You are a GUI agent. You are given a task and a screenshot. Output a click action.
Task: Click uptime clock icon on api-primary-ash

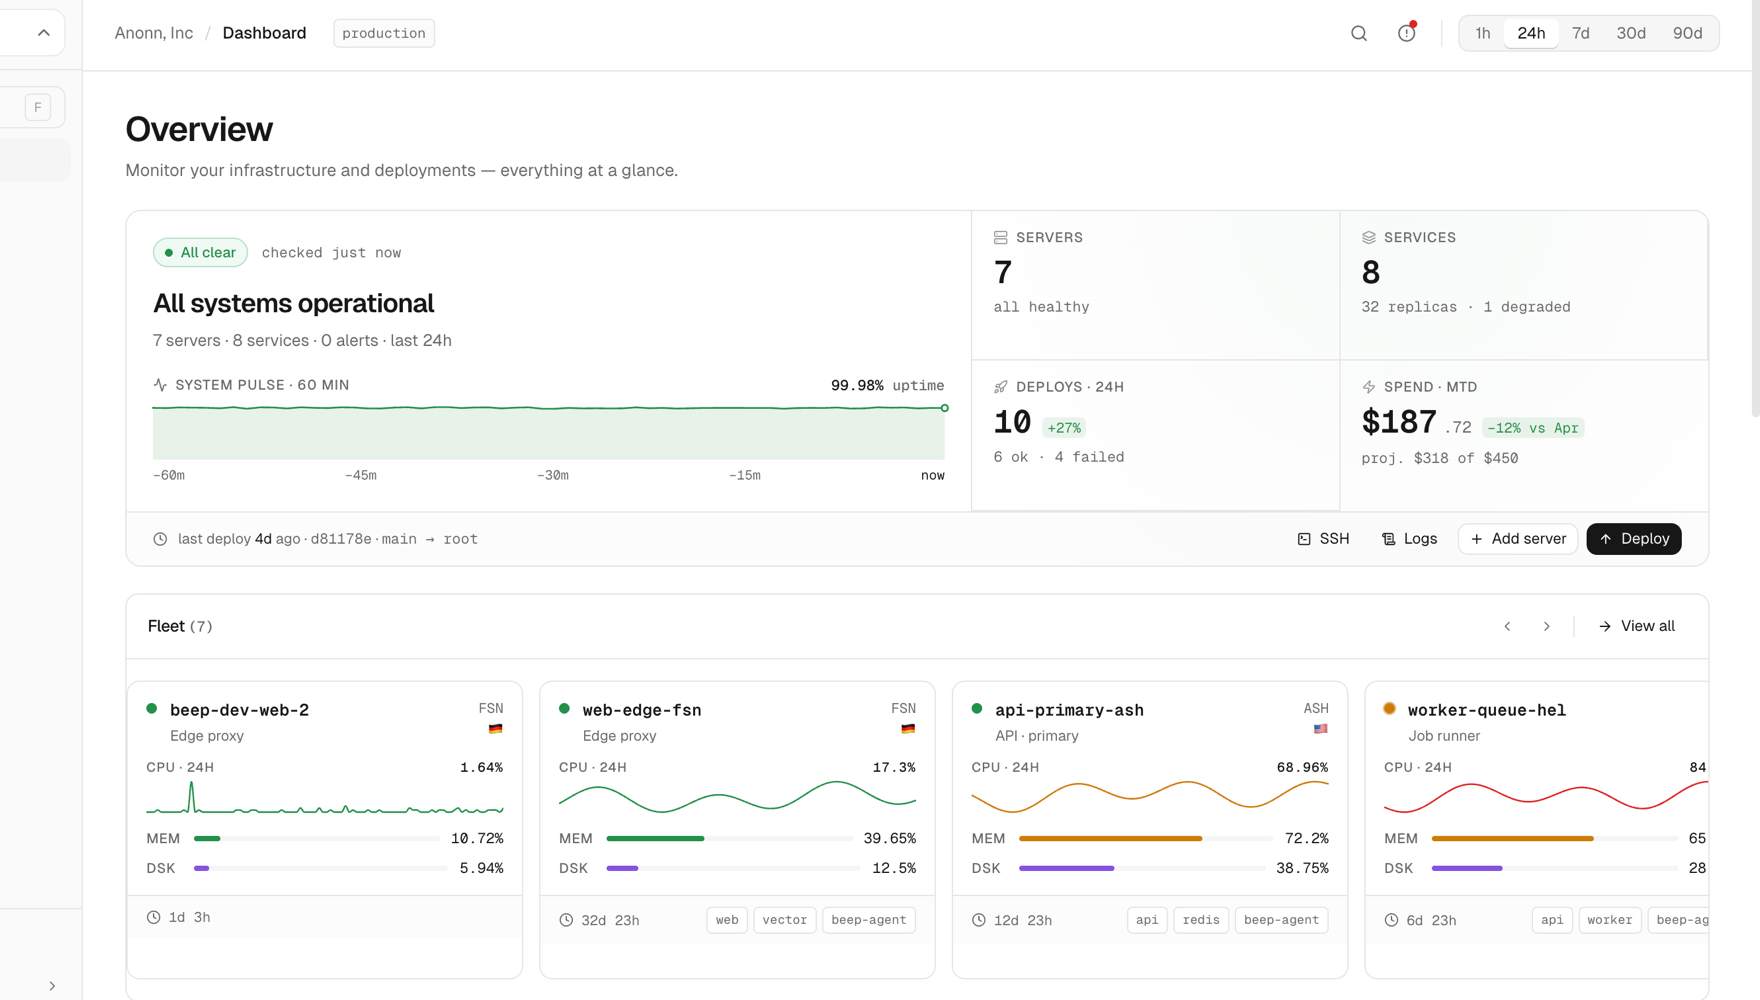[979, 921]
